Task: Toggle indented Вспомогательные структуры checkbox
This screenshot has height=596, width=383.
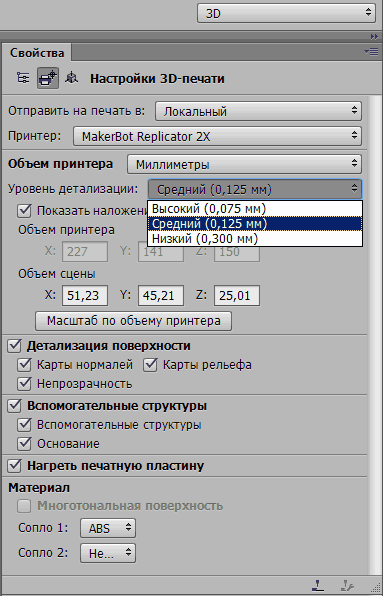Action: [x=24, y=425]
